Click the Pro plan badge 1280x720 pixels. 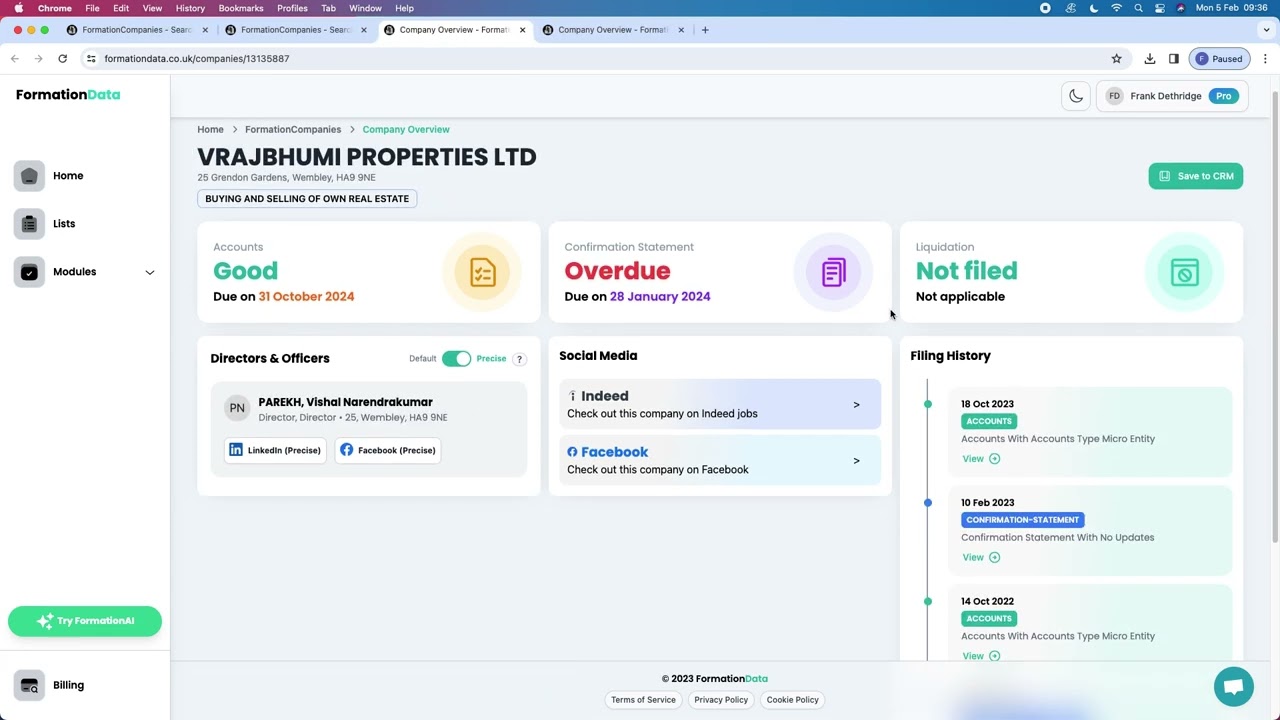click(x=1224, y=96)
